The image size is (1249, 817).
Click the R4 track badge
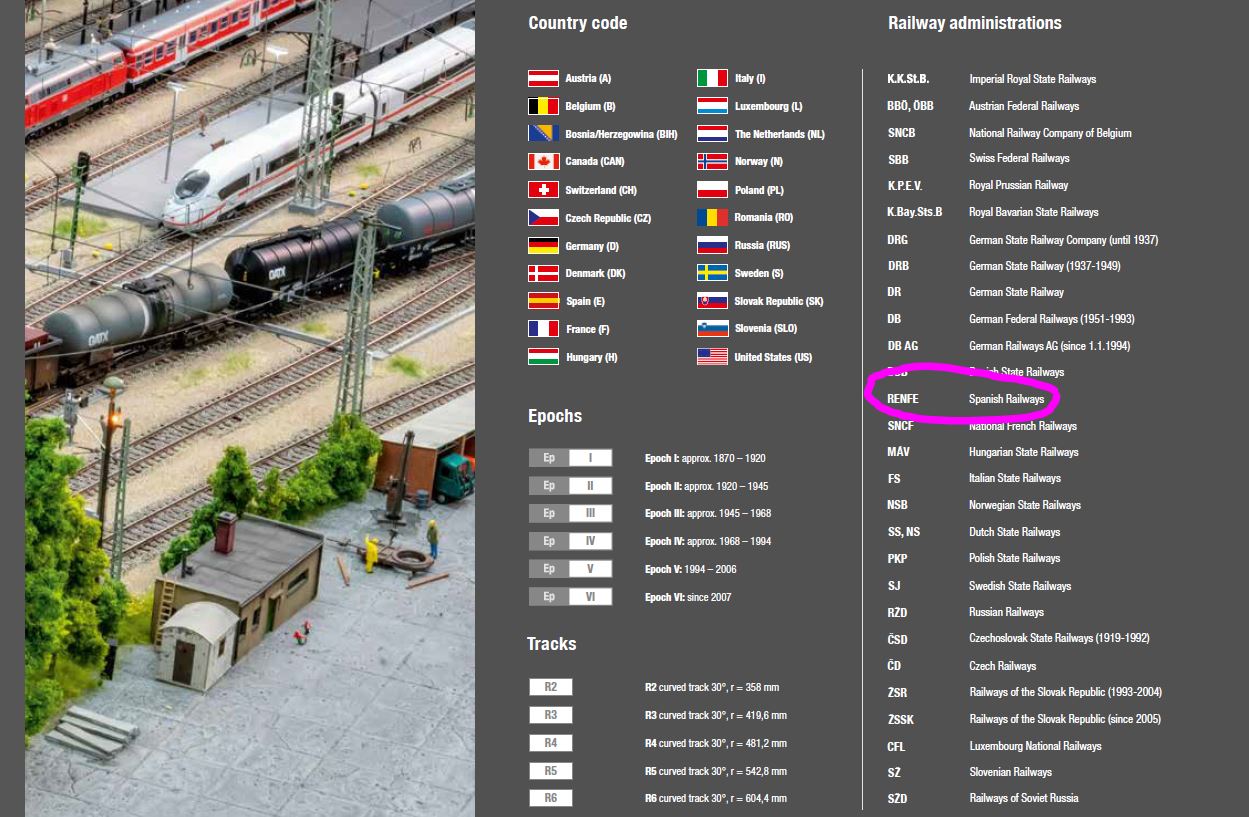tap(551, 743)
